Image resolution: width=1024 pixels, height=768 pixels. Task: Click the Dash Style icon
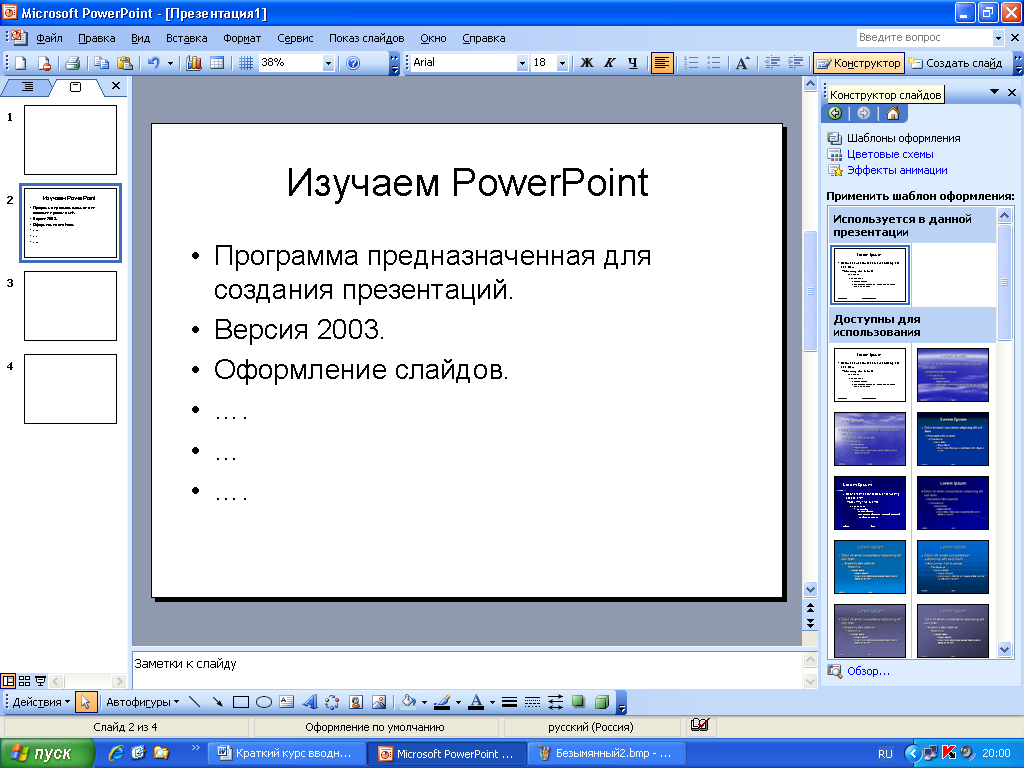(532, 702)
